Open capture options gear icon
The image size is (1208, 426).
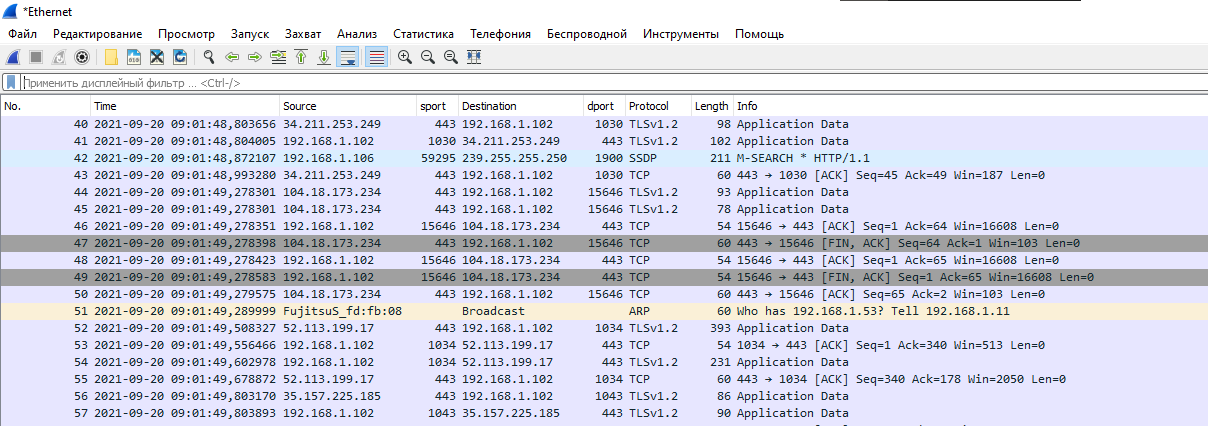(x=82, y=58)
